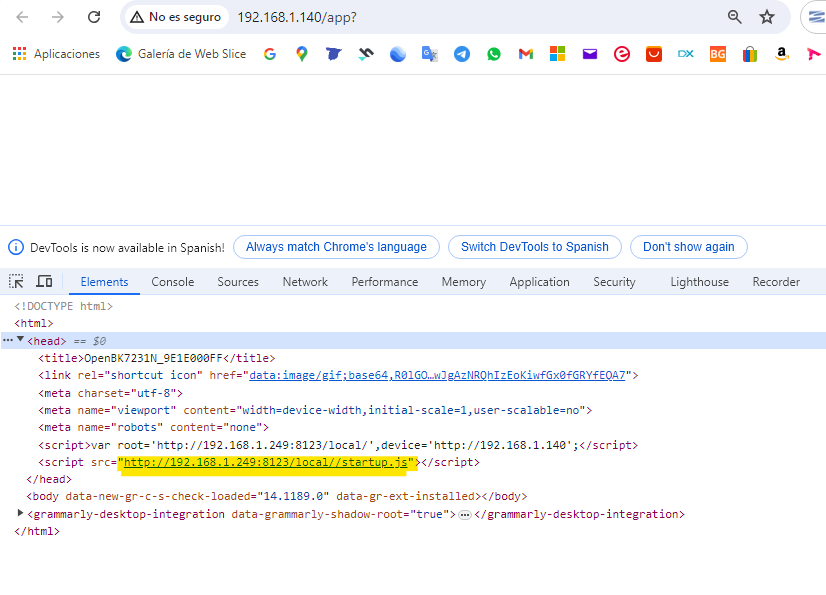Select the opening <html> tag
Screen dimensions: 826x595
click(x=34, y=323)
